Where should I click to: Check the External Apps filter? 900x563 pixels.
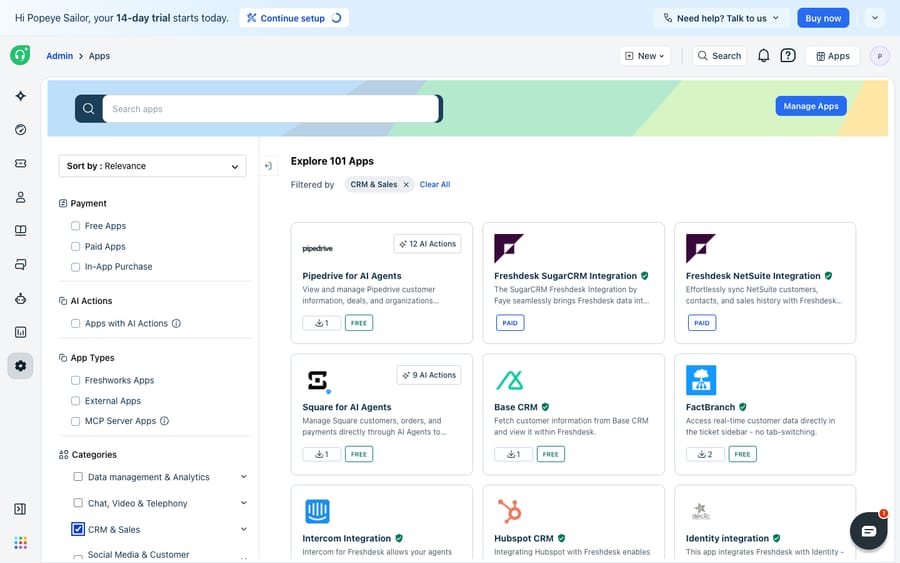75,401
